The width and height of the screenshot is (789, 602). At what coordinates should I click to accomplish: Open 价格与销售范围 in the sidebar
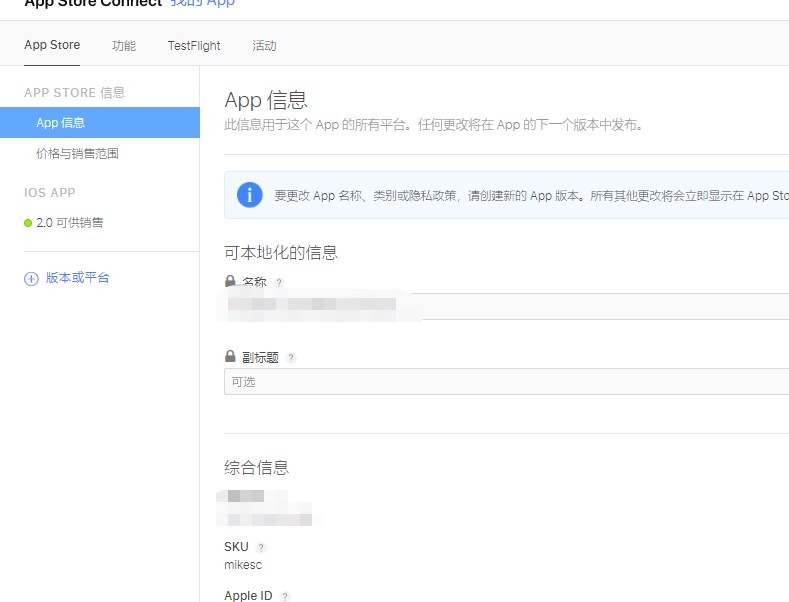tap(78, 154)
